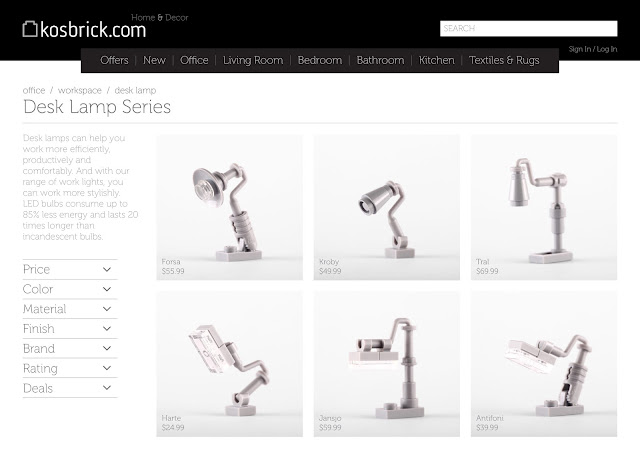Click the workspace breadcrumb link
Screen dimensions: 640x452
click(x=80, y=90)
